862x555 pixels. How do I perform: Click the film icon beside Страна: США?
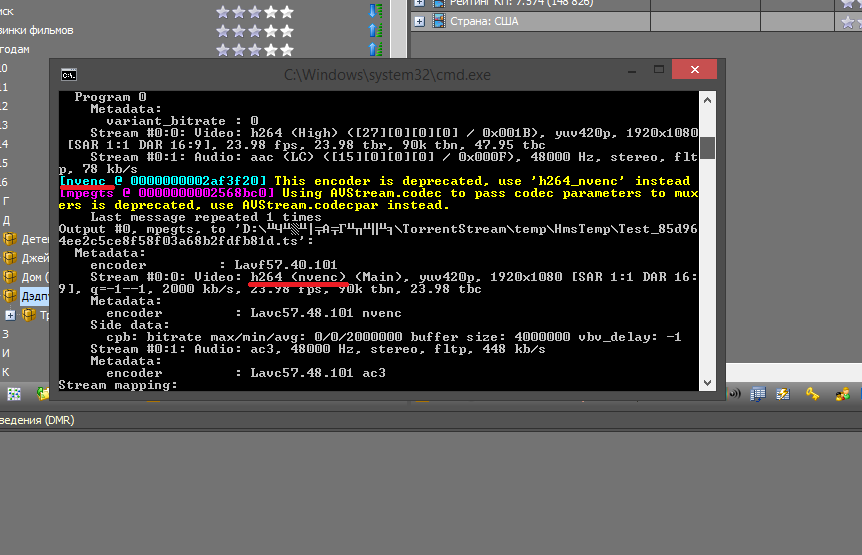pyautogui.click(x=438, y=21)
